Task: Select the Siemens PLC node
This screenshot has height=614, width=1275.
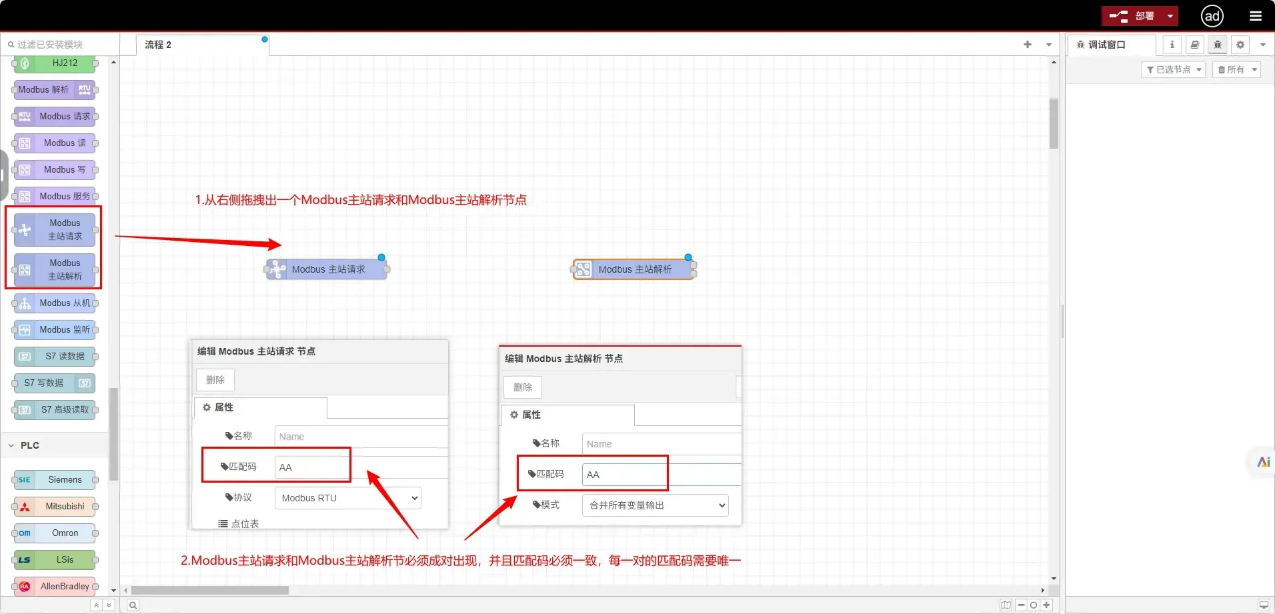Action: (x=55, y=479)
